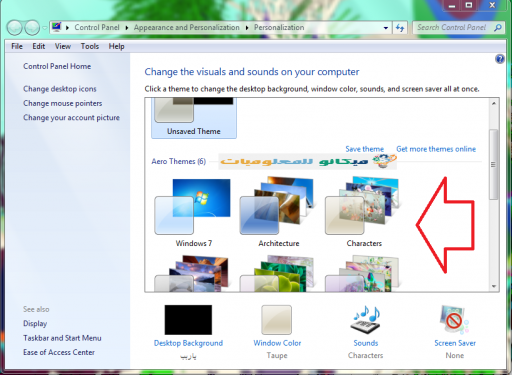Viewport: 512px width, 375px height.
Task: Click the Save theme link
Action: (x=364, y=149)
